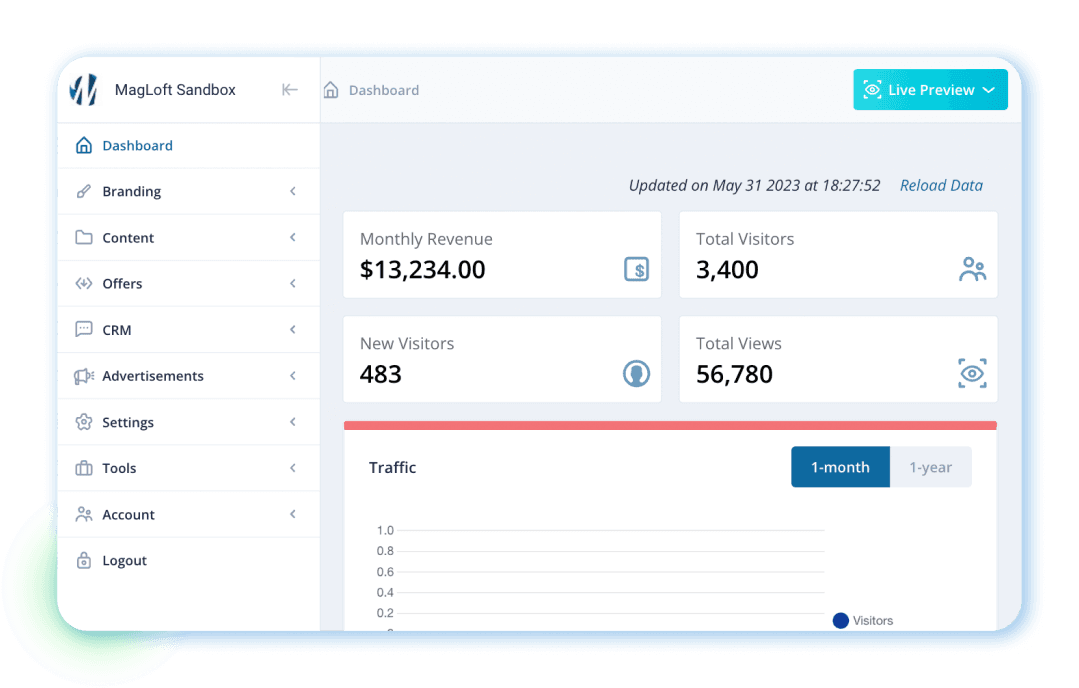Expand the Settings submenu chevron
Image resolution: width=1079 pixels, height=688 pixels.
click(x=293, y=422)
